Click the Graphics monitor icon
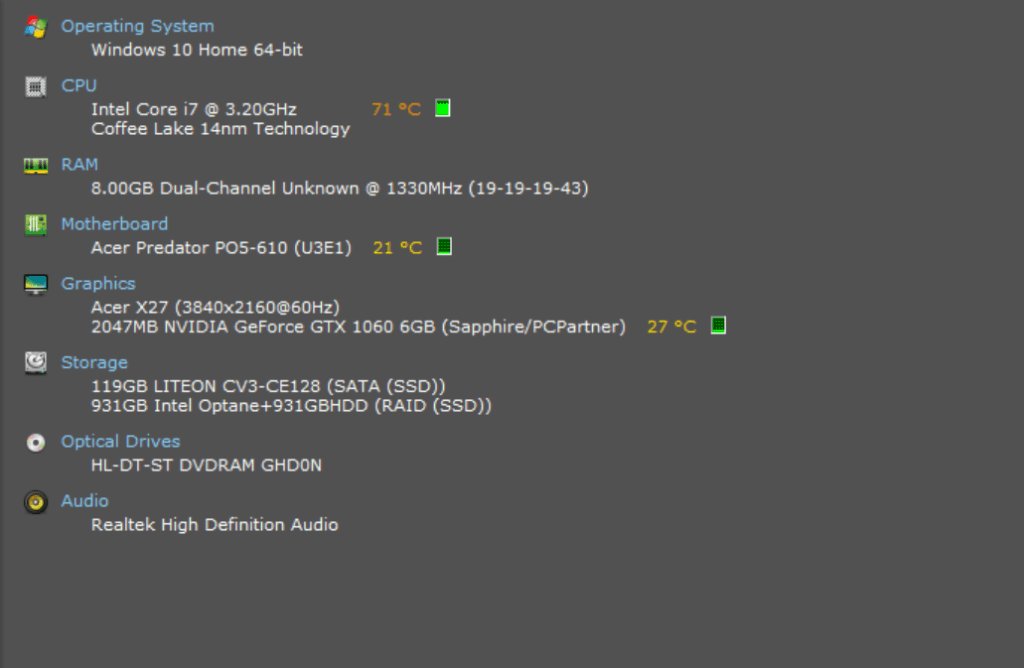The width and height of the screenshot is (1024, 668). [x=36, y=285]
